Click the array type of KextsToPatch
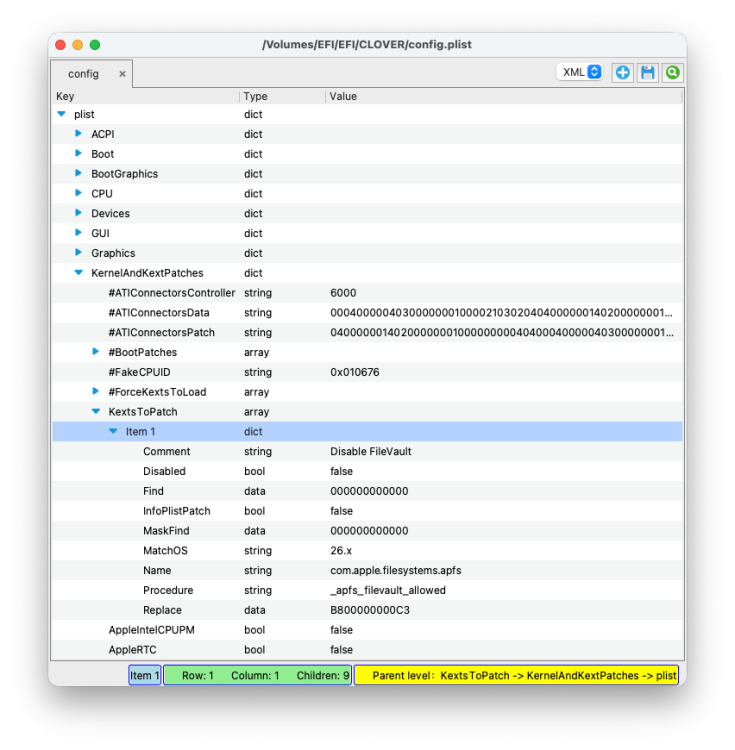This screenshot has height=750, width=735. 256,412
